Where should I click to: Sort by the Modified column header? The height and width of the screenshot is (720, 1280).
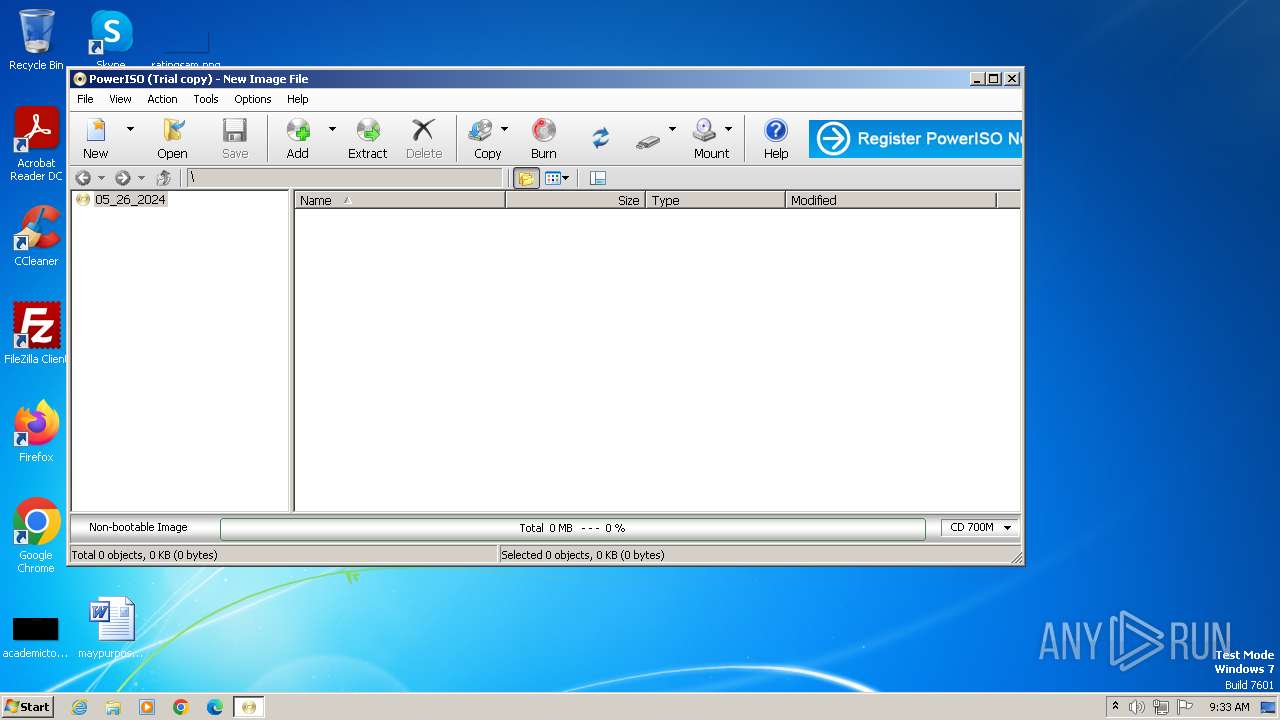[891, 200]
